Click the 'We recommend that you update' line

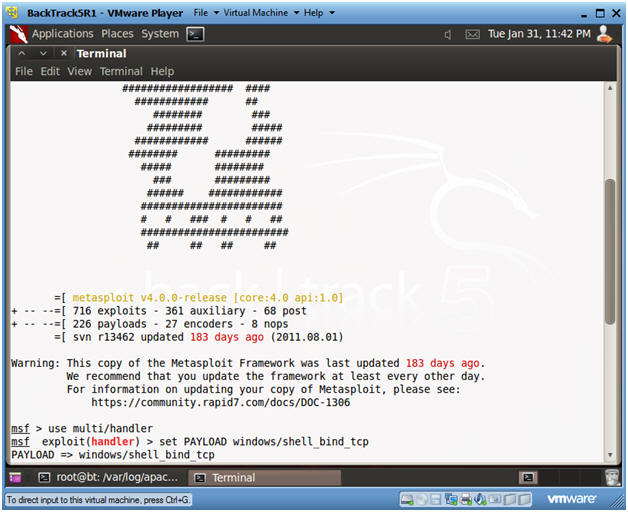tap(276, 376)
